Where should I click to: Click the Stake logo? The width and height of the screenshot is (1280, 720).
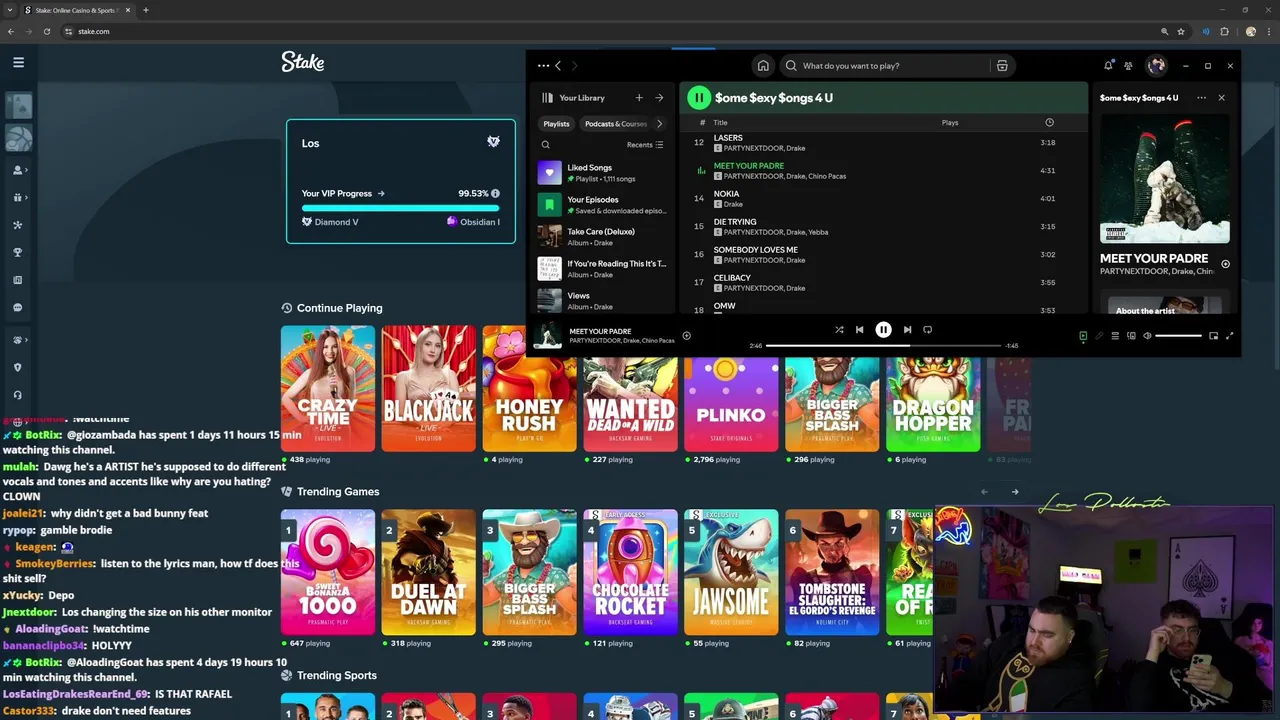coord(303,62)
